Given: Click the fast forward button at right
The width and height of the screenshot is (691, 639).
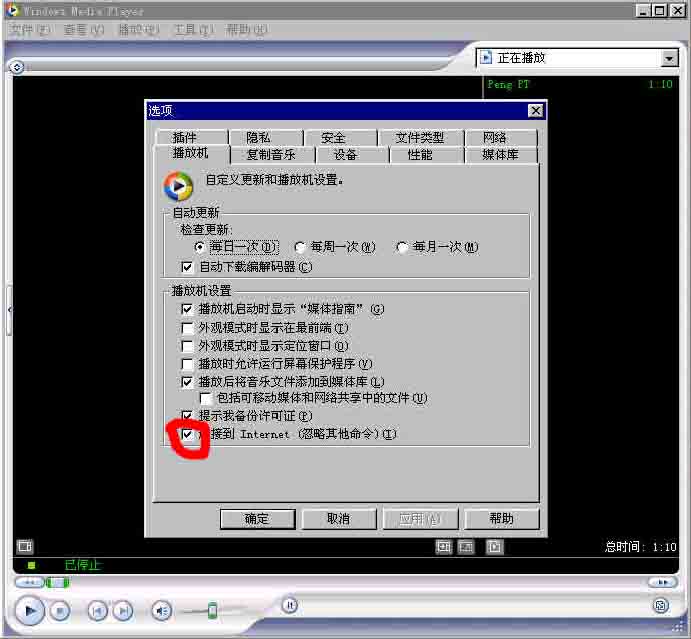Looking at the screenshot, I should (662, 582).
